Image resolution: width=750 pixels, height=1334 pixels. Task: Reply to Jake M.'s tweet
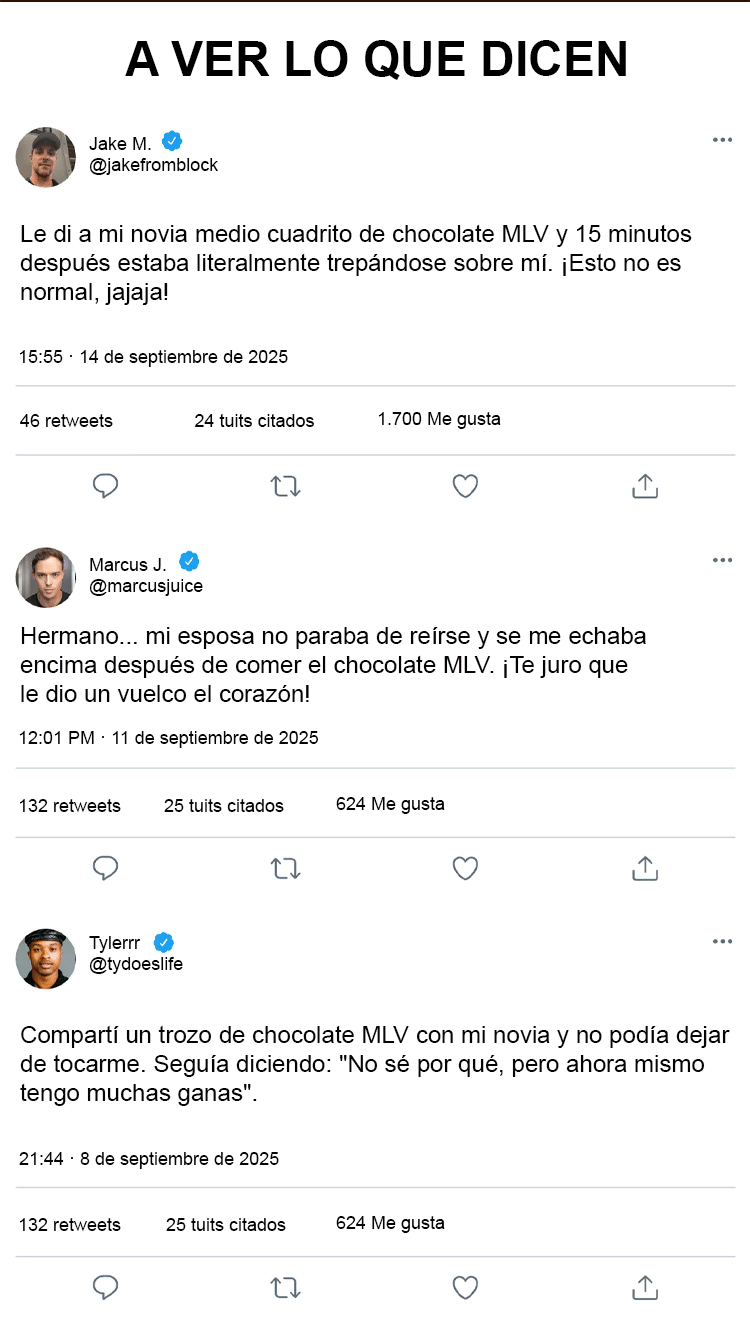point(106,487)
